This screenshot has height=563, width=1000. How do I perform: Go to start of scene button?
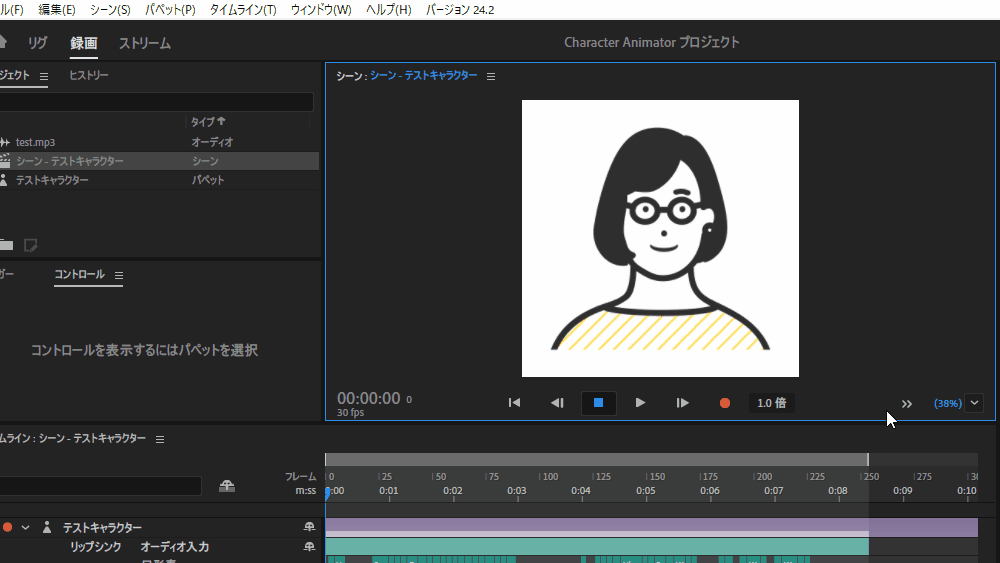(514, 403)
